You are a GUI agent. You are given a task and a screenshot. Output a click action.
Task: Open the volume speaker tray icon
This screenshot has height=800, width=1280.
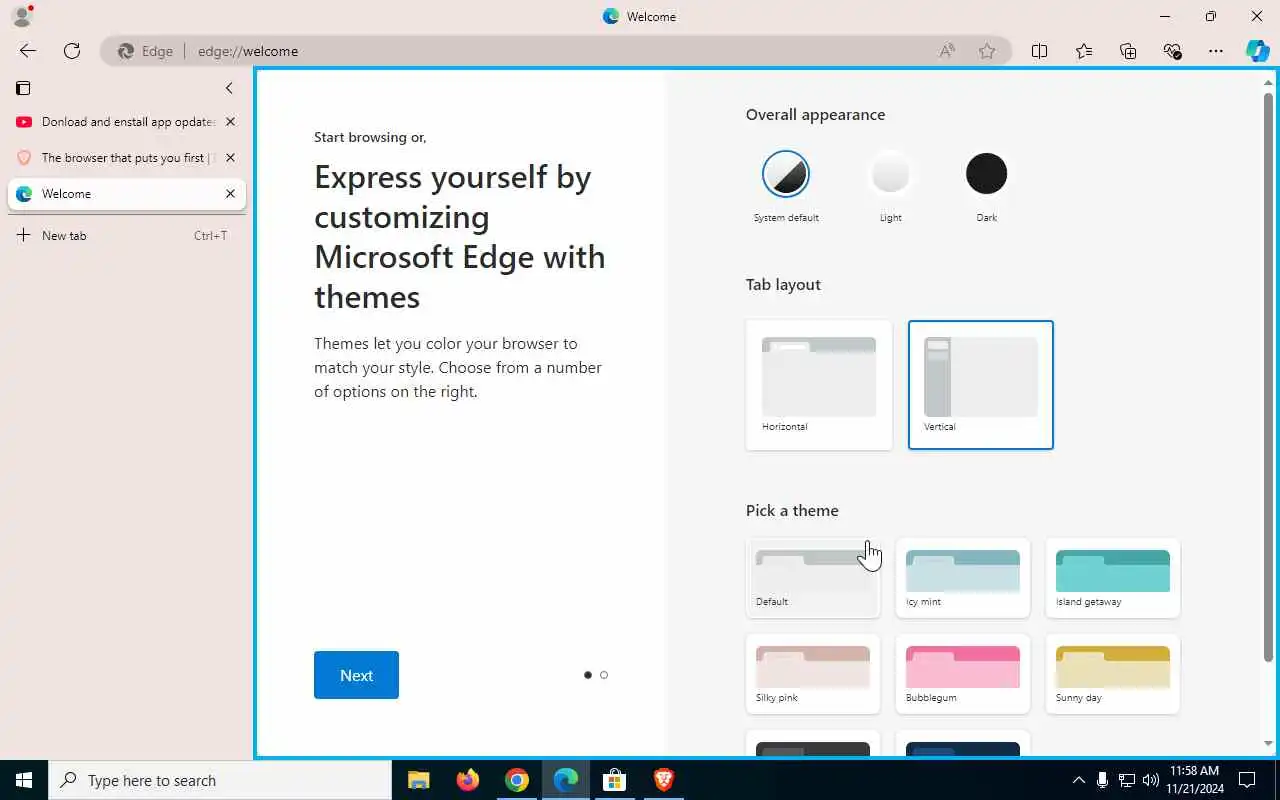(x=1150, y=780)
